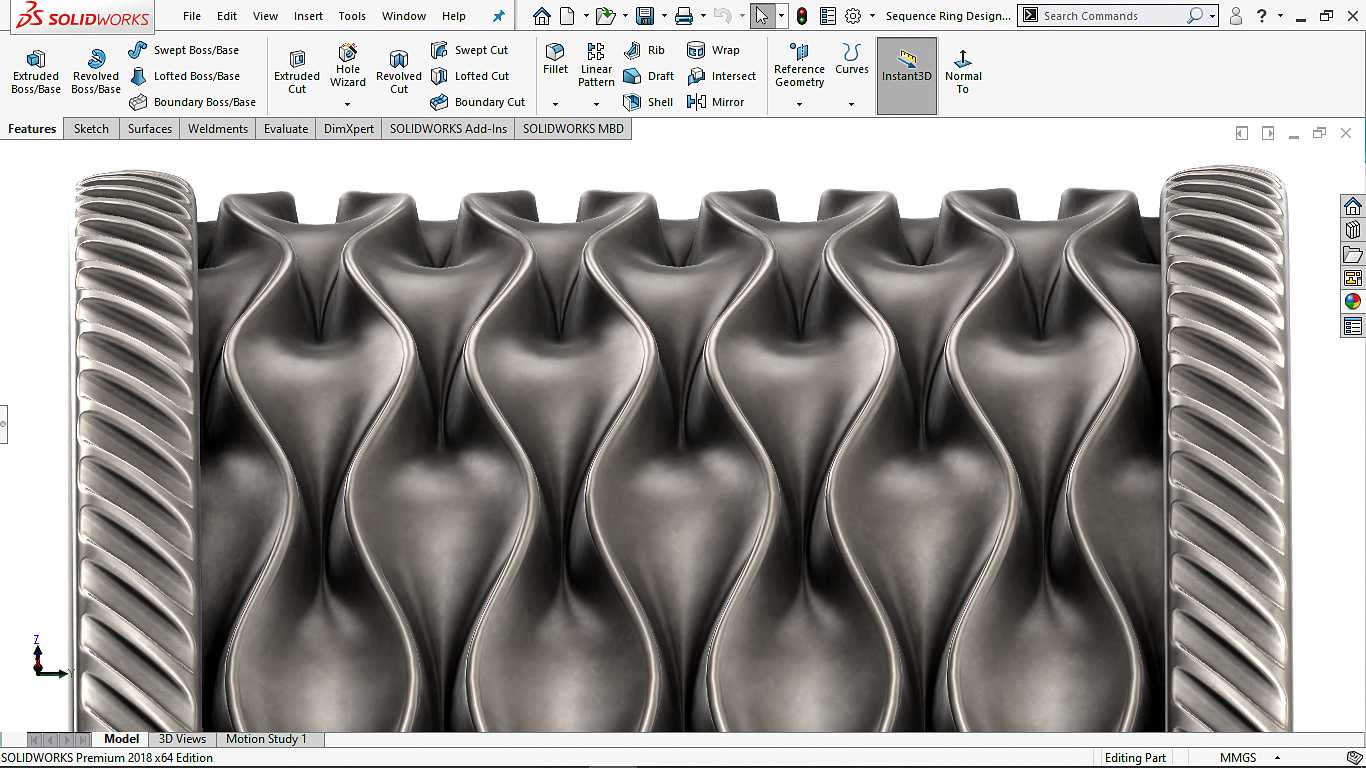The image size is (1366, 768).
Task: Open Design Library task pane tab
Action: tap(1353, 231)
